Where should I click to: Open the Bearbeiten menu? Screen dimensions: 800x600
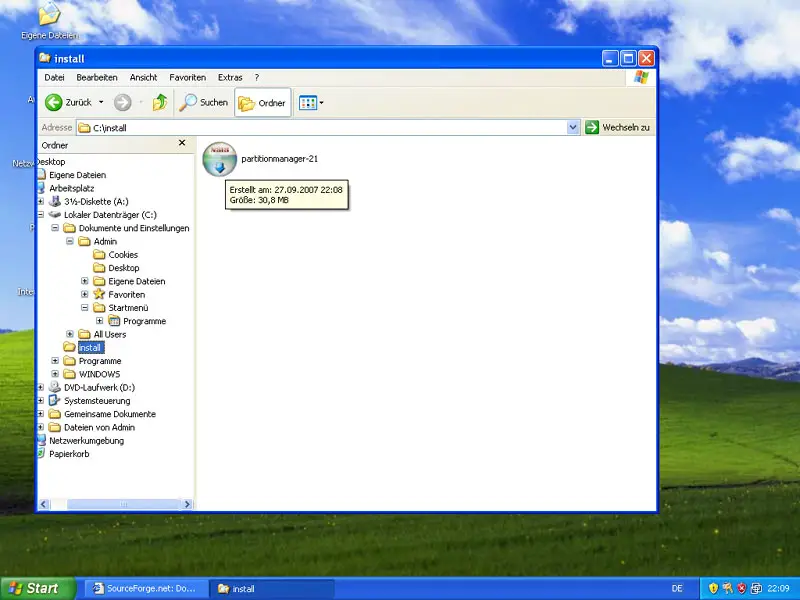tap(97, 78)
